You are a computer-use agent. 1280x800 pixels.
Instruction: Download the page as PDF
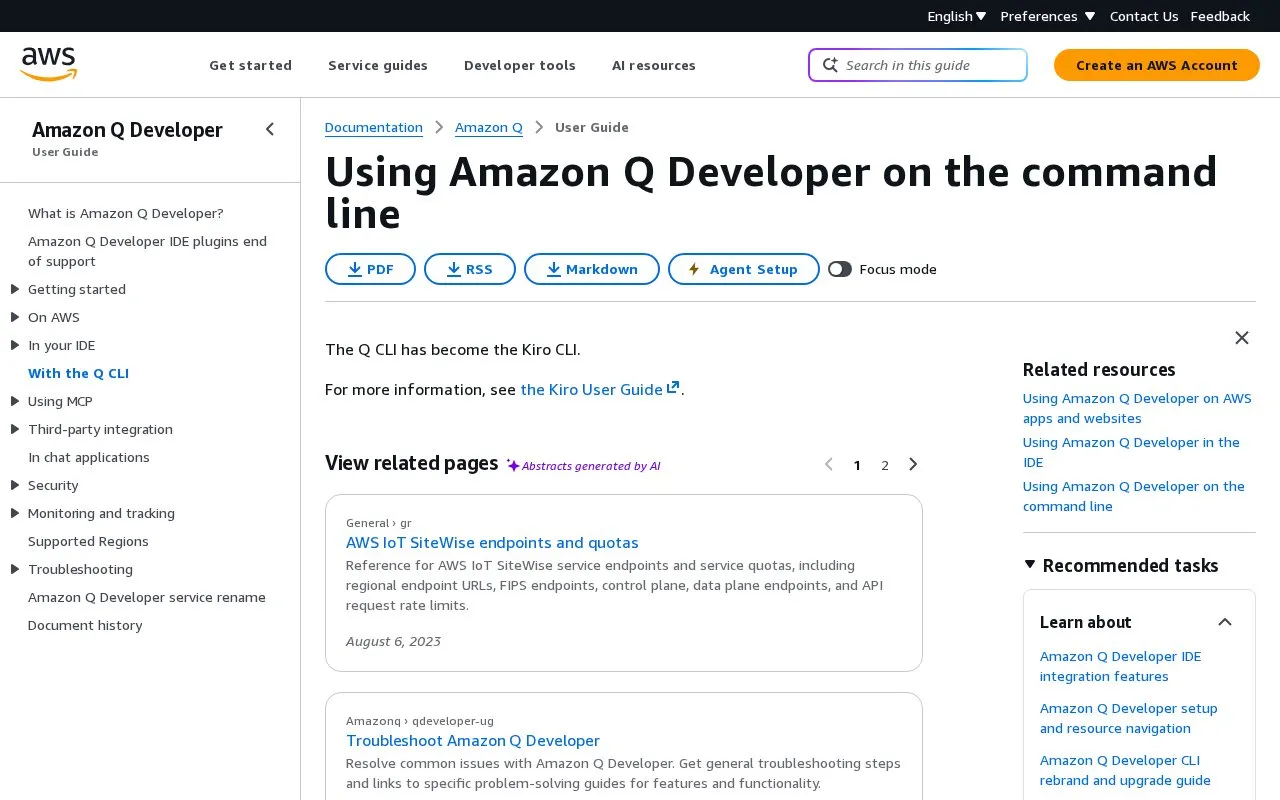pyautogui.click(x=370, y=269)
